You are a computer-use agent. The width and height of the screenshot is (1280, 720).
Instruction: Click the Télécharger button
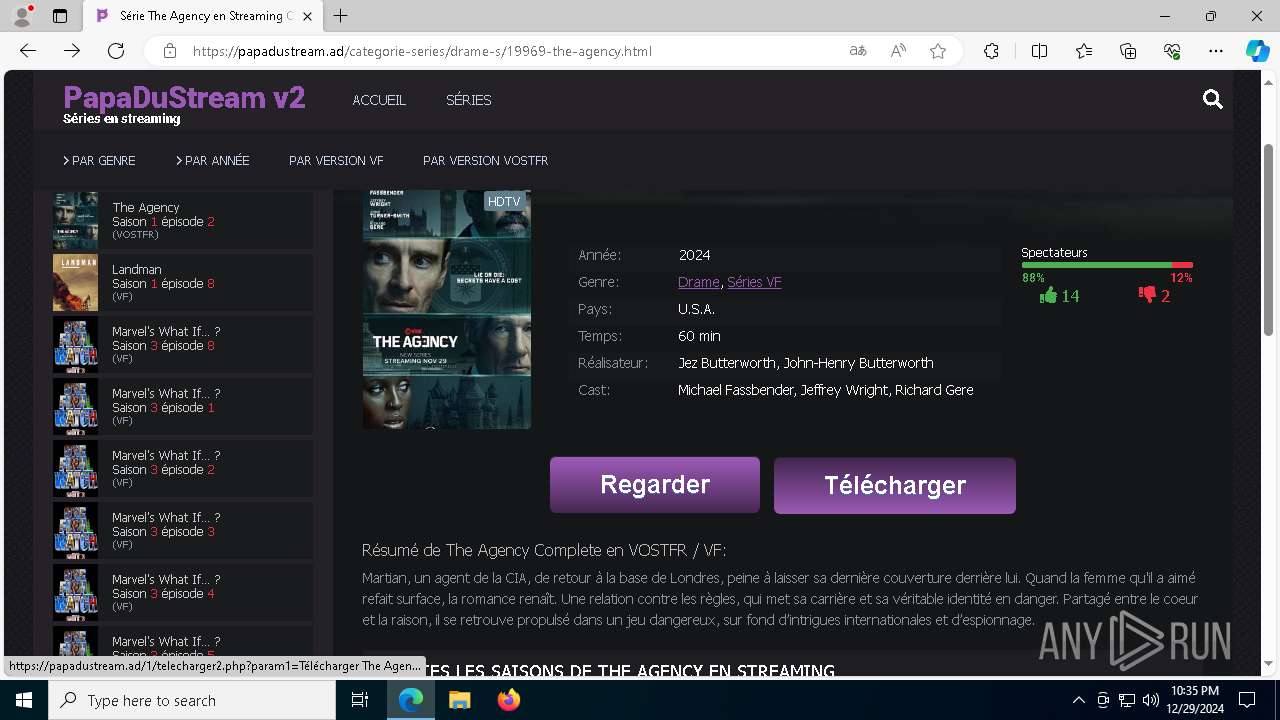pyautogui.click(x=895, y=486)
